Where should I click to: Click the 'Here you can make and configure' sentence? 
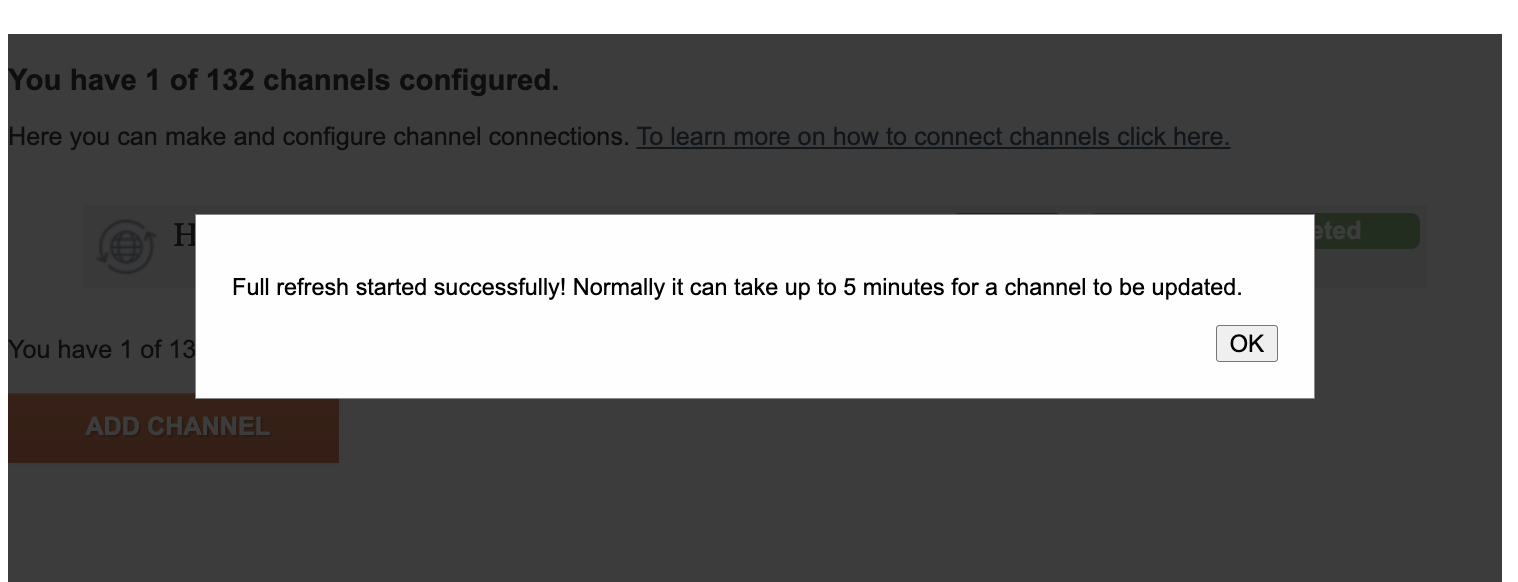click(x=319, y=136)
